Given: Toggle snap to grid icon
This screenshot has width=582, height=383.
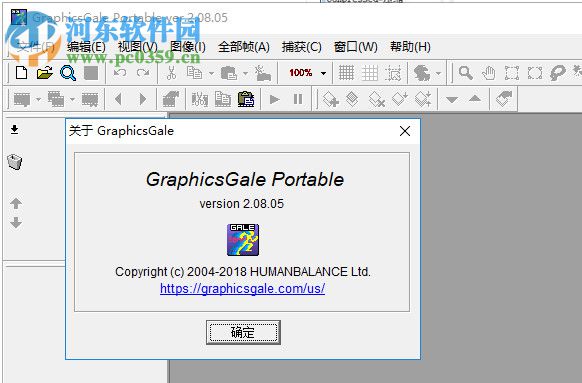Looking at the screenshot, I should 393,73.
